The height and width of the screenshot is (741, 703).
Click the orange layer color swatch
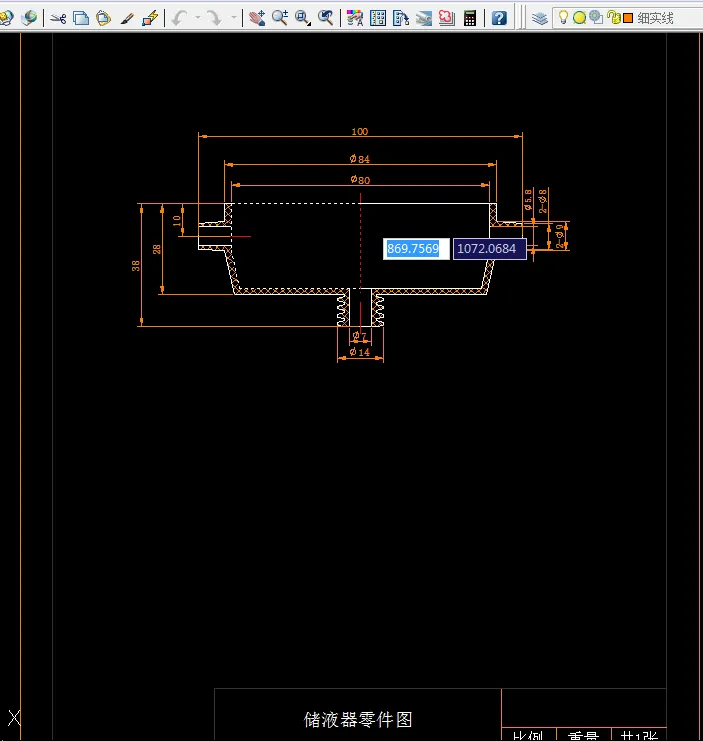(628, 18)
